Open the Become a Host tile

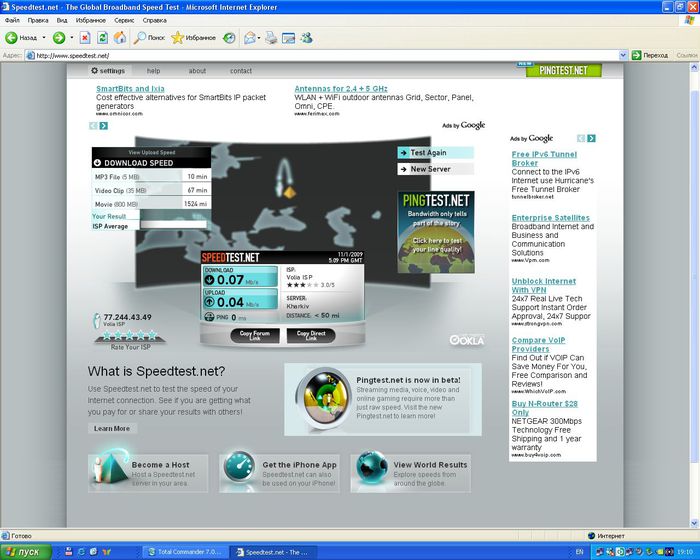(x=148, y=473)
